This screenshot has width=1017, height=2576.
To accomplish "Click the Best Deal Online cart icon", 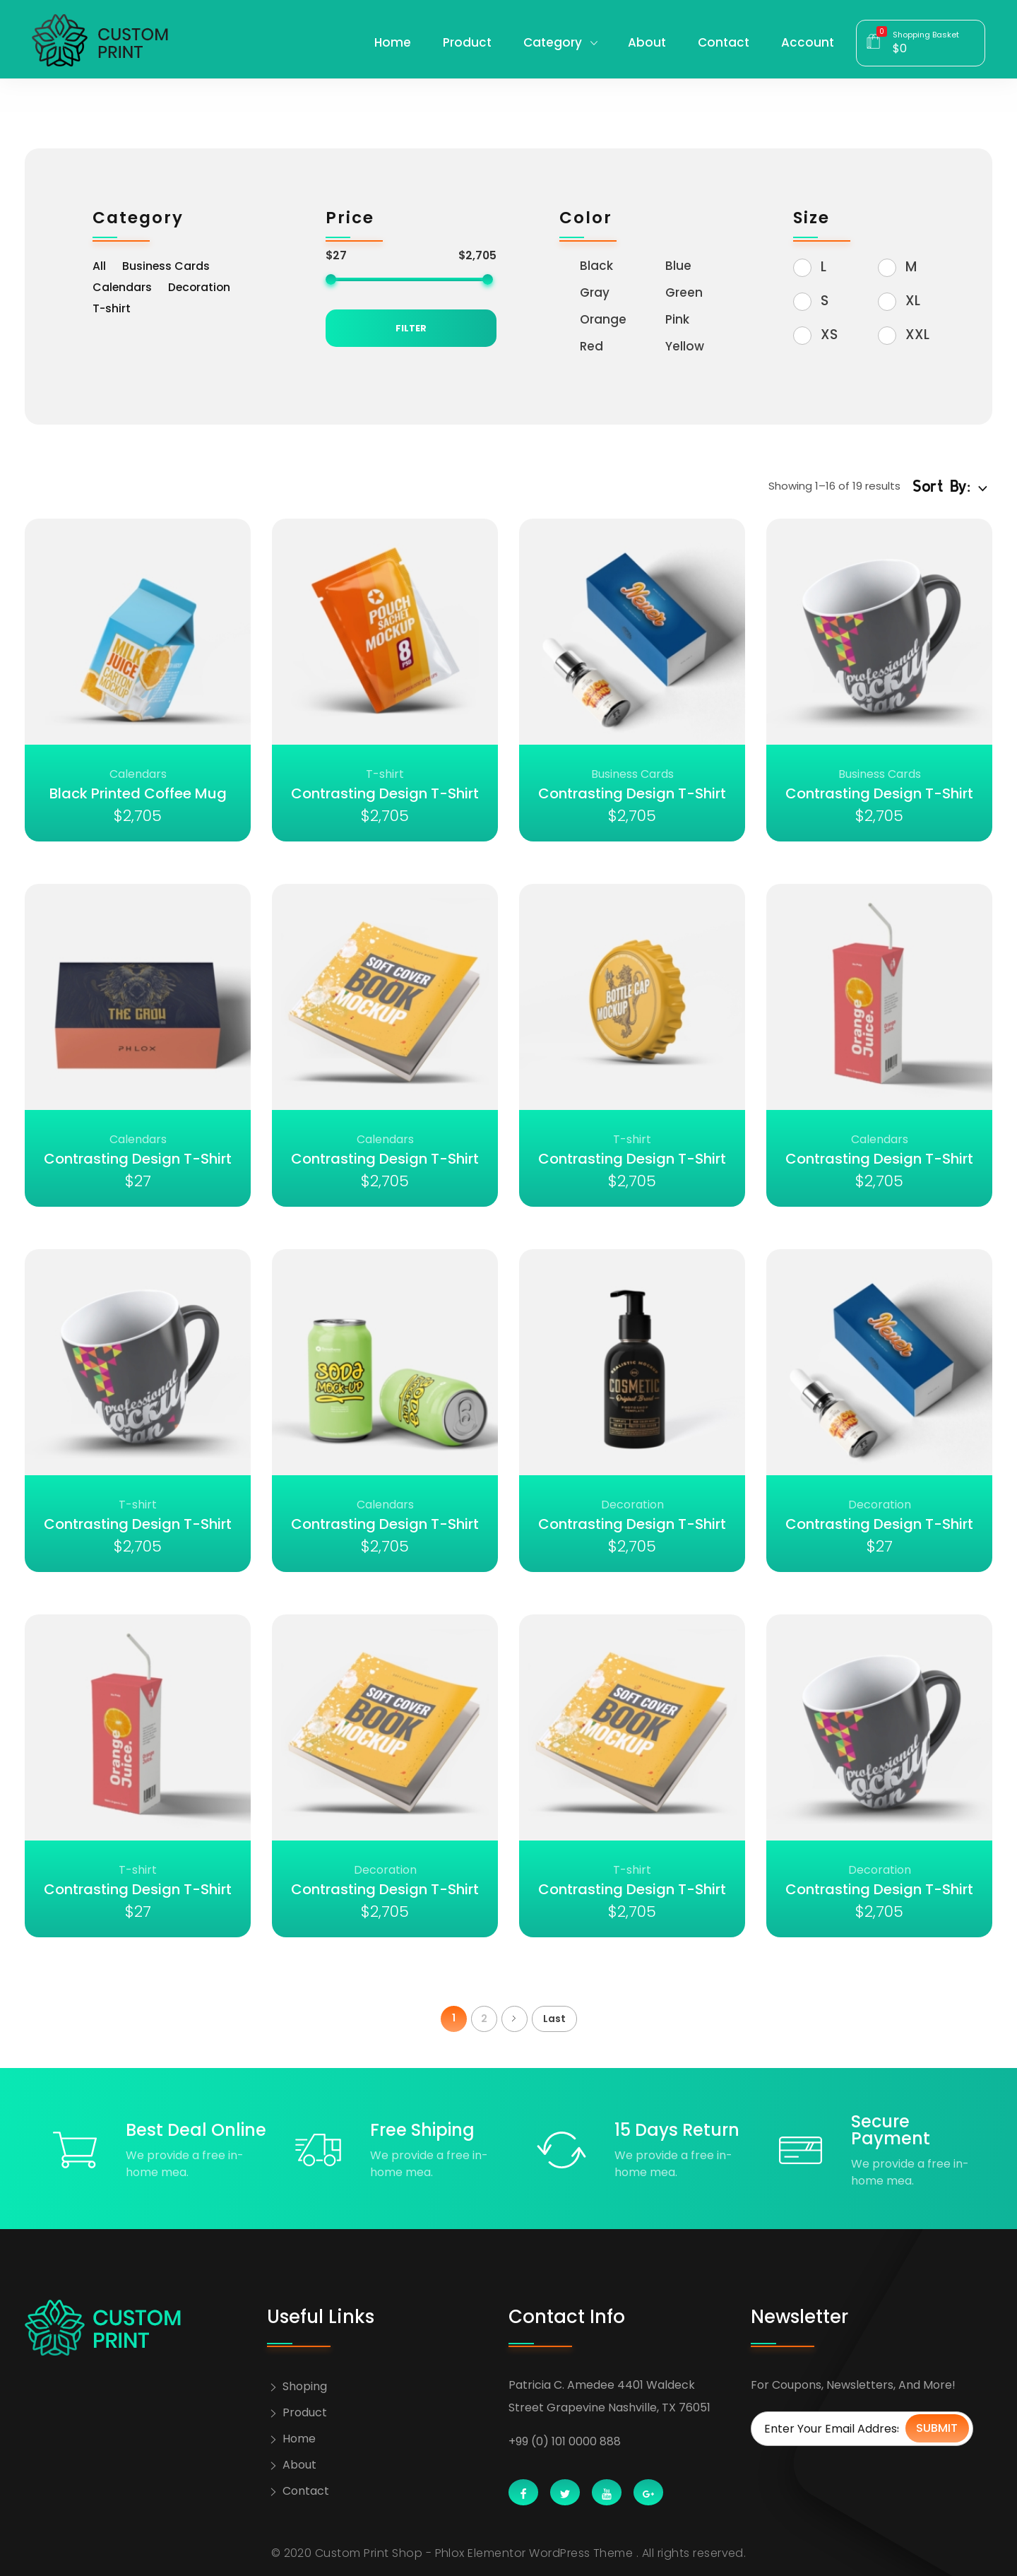I will coord(75,2149).
